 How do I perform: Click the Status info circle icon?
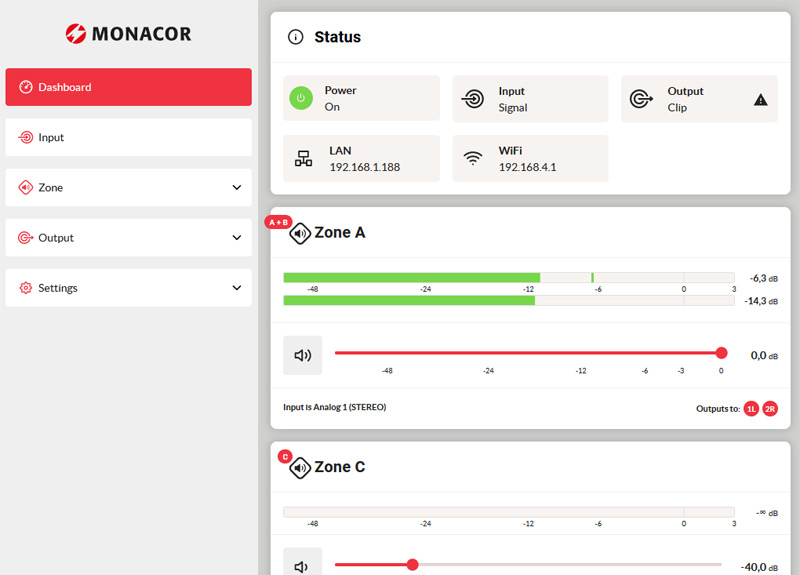[295, 37]
